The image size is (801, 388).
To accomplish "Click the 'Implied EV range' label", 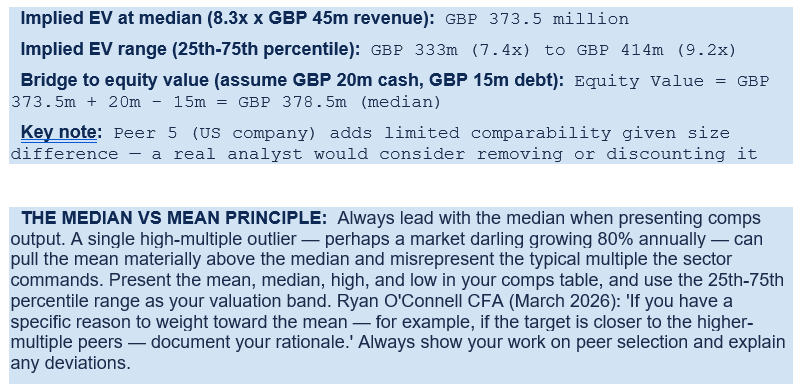I will (x=93, y=50).
